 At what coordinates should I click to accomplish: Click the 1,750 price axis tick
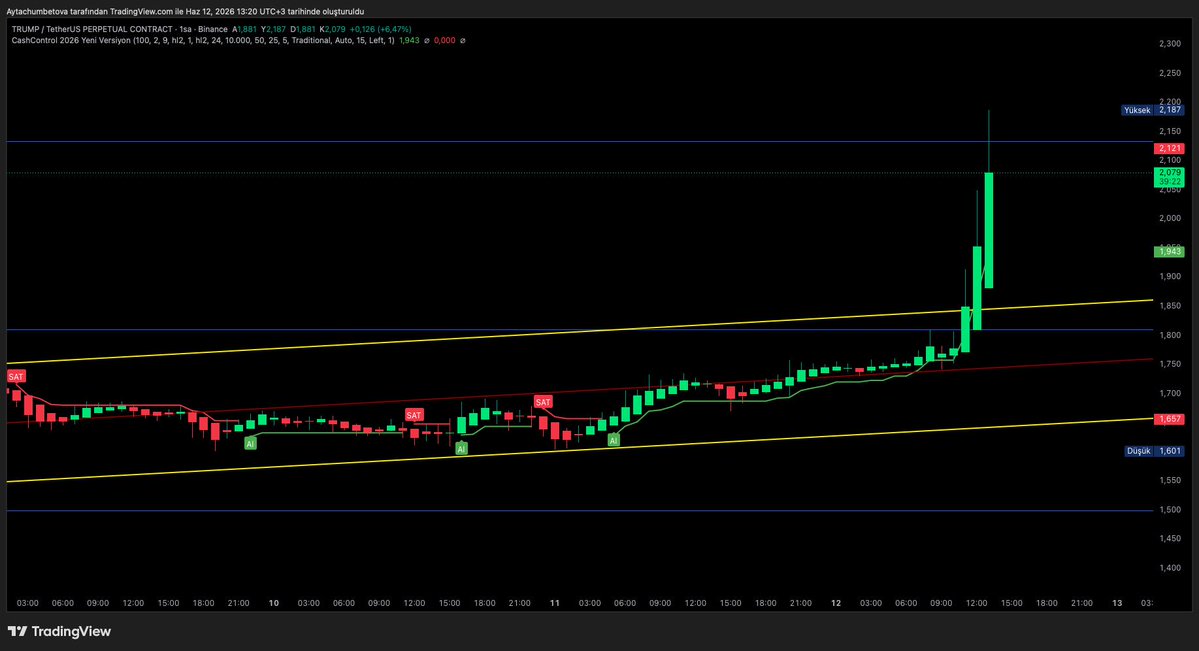1170,364
